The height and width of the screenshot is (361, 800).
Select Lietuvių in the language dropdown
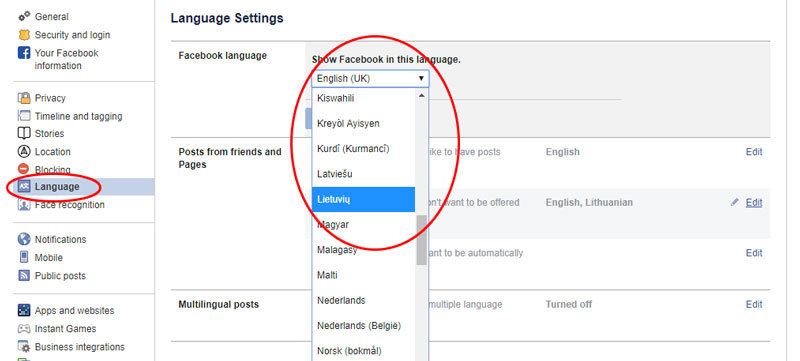[x=363, y=199]
